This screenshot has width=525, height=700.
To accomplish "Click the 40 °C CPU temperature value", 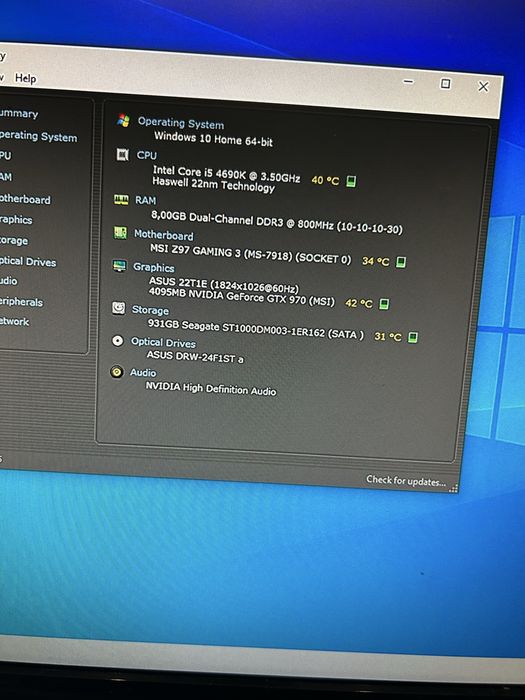I will click(325, 180).
